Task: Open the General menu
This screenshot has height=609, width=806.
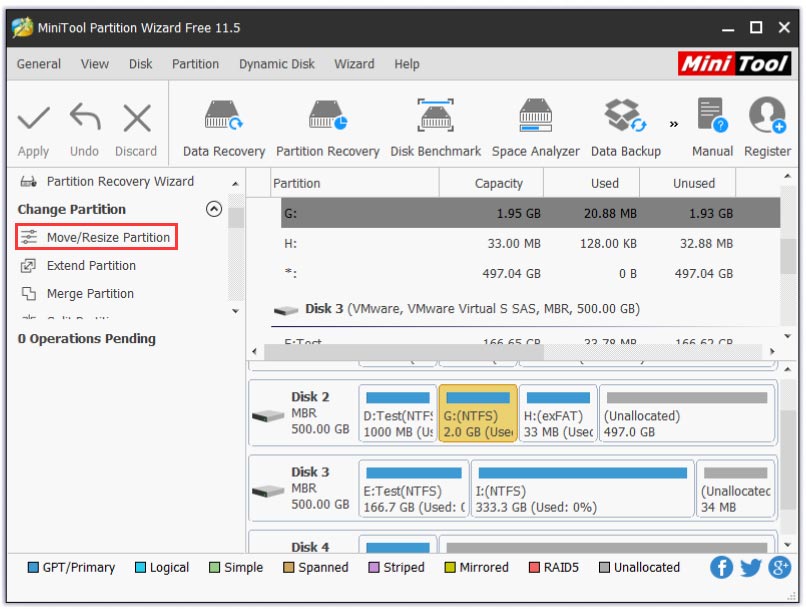Action: [39, 64]
